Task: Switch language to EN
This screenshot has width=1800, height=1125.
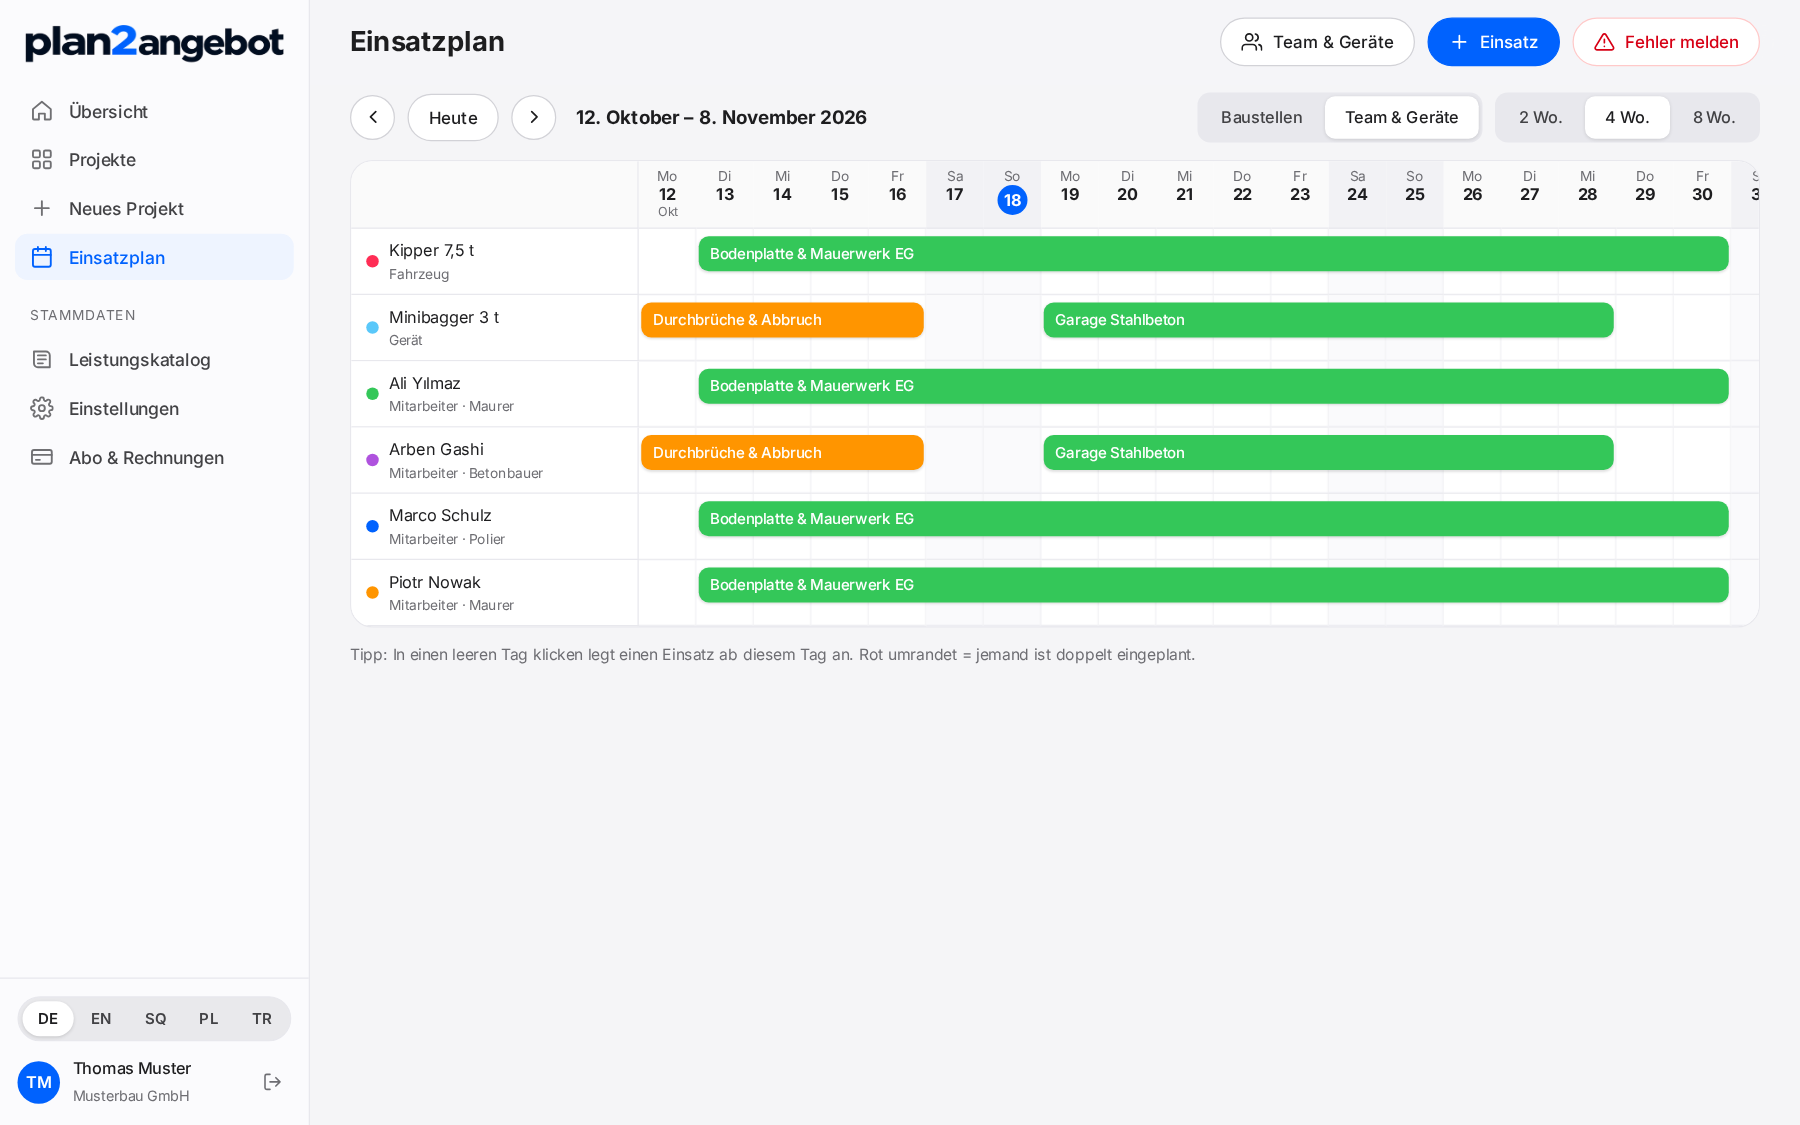Action: point(101,1018)
